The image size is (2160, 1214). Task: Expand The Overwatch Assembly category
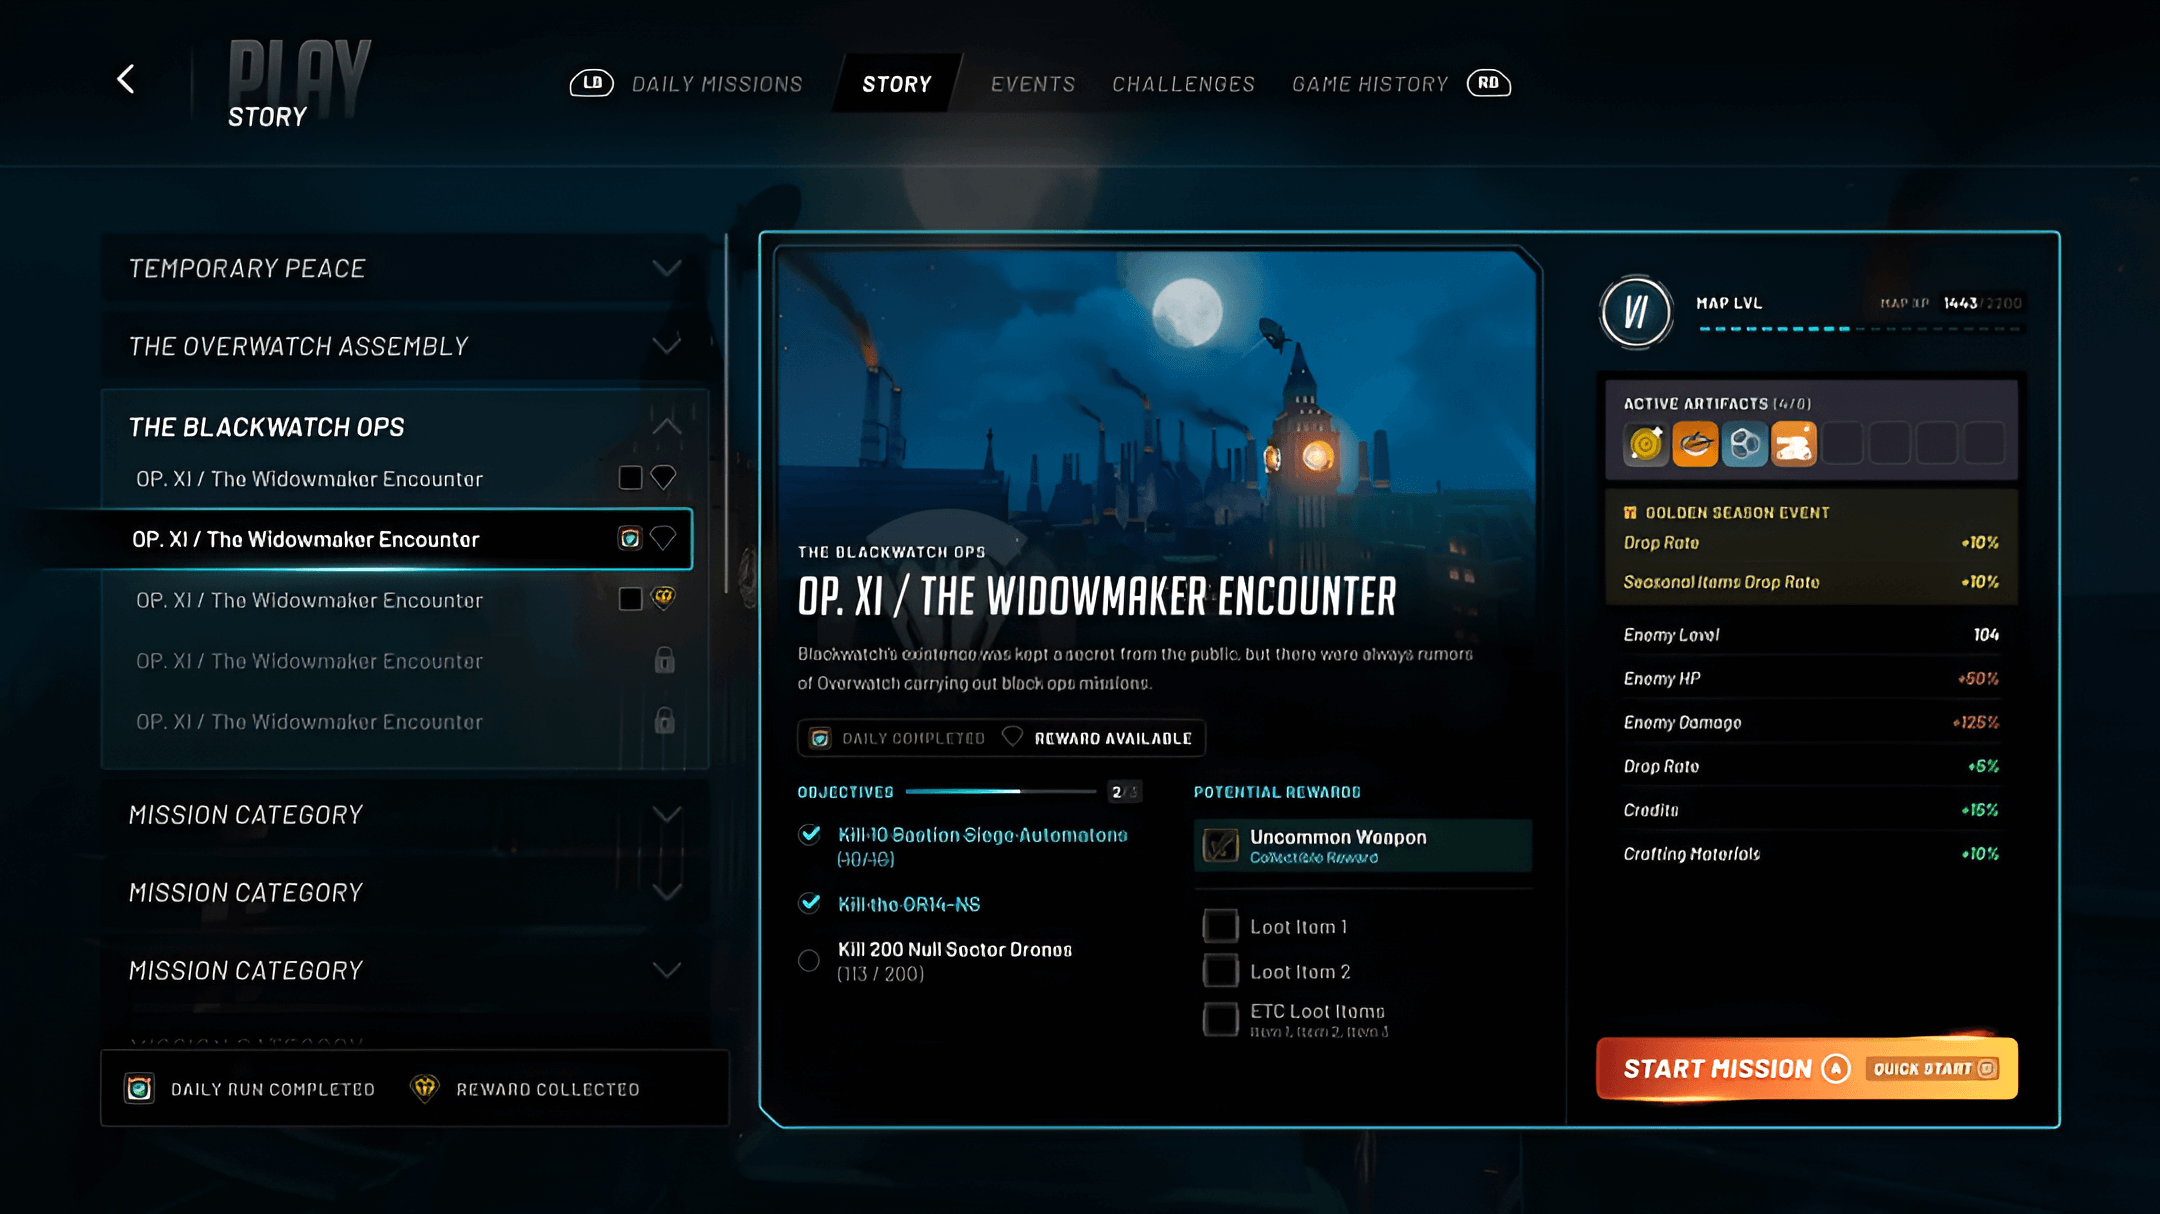tap(667, 346)
